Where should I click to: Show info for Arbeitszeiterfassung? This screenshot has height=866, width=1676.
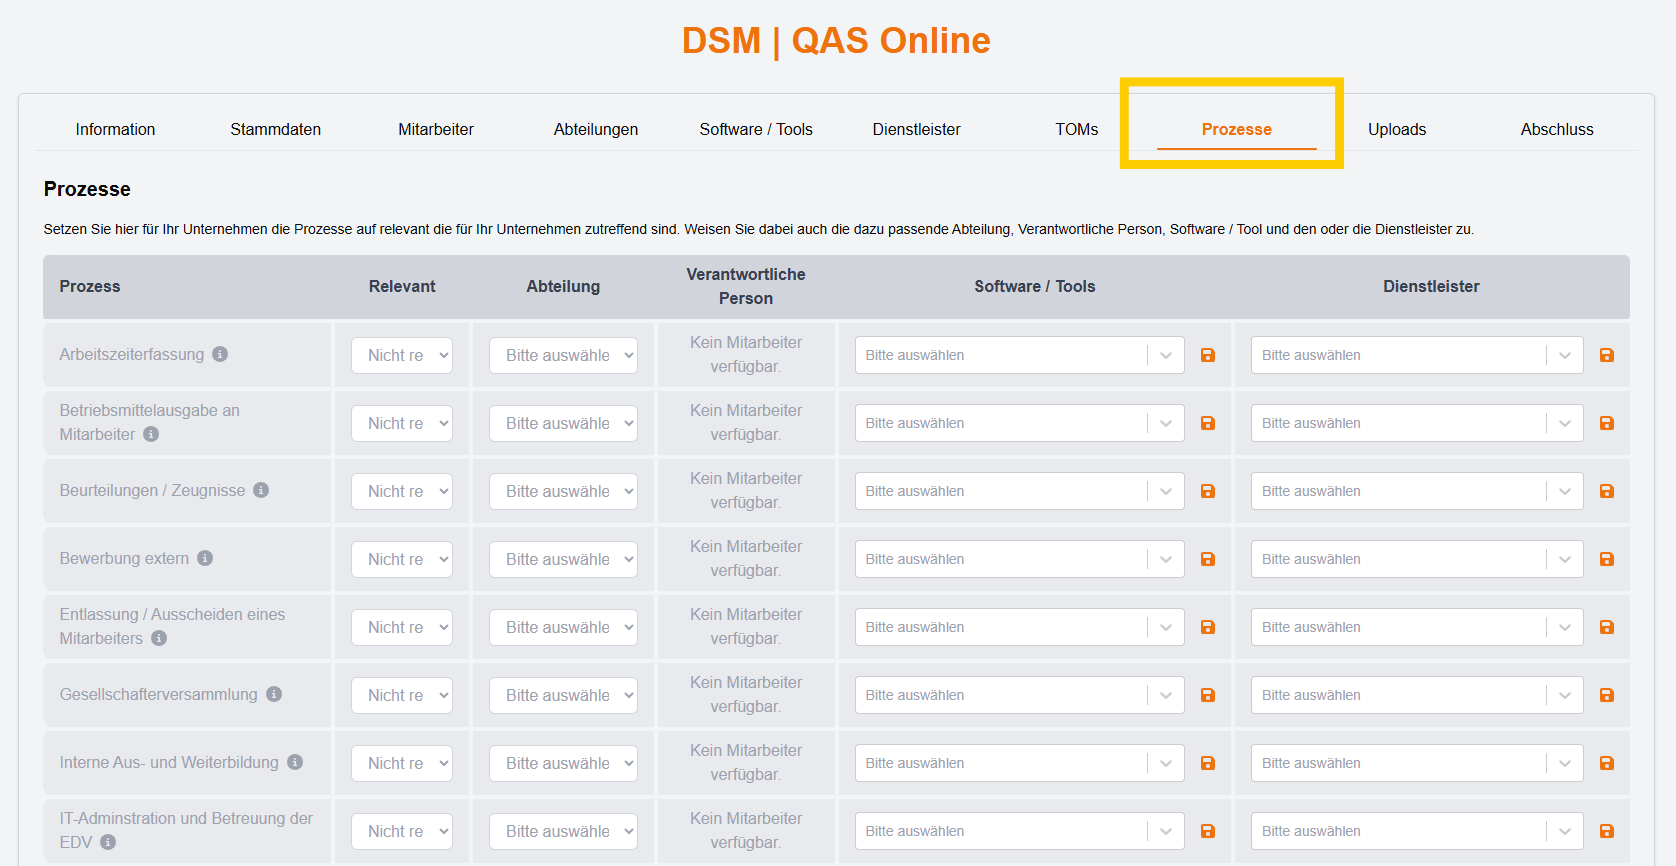coord(220,354)
